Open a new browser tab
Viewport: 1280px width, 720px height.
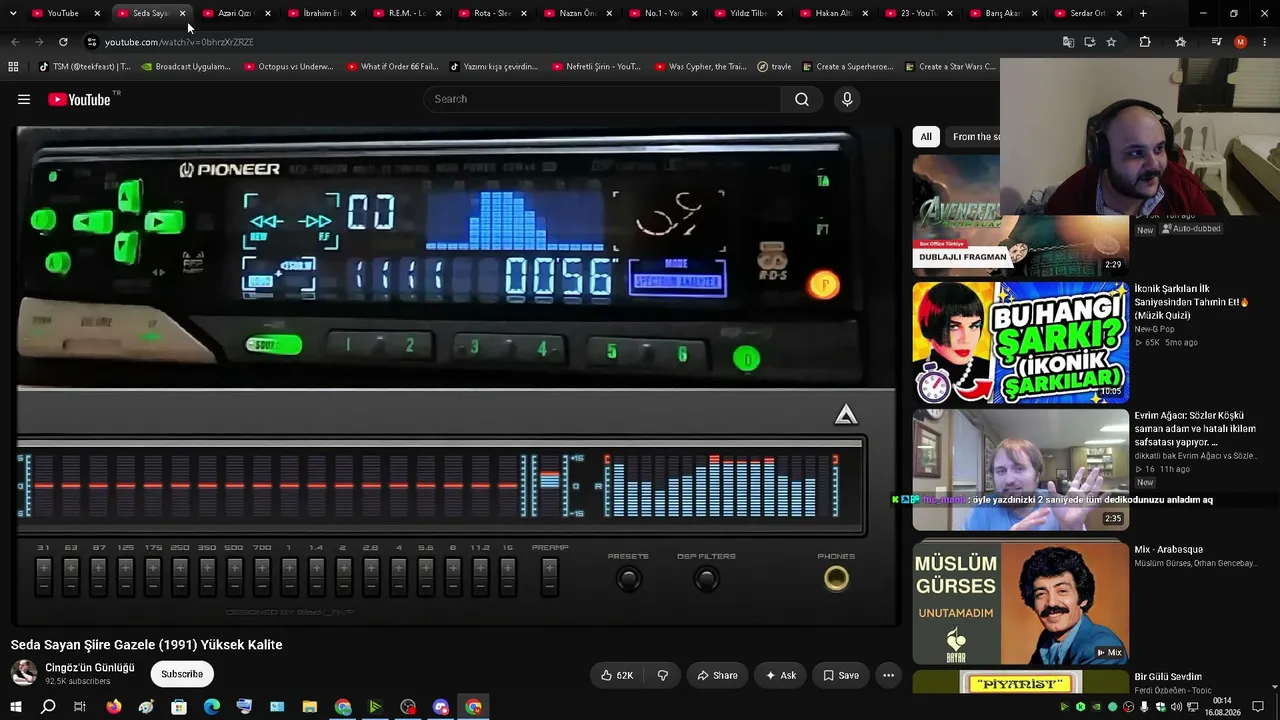click(x=1143, y=13)
